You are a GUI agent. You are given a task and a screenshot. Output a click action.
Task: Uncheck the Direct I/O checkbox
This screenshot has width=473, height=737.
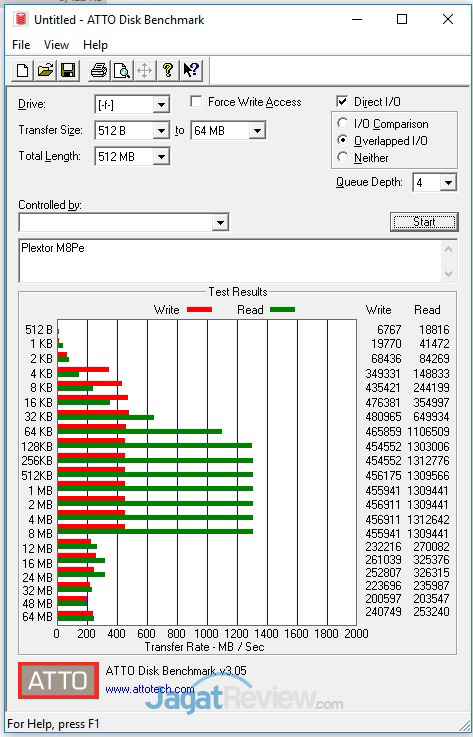(x=342, y=102)
